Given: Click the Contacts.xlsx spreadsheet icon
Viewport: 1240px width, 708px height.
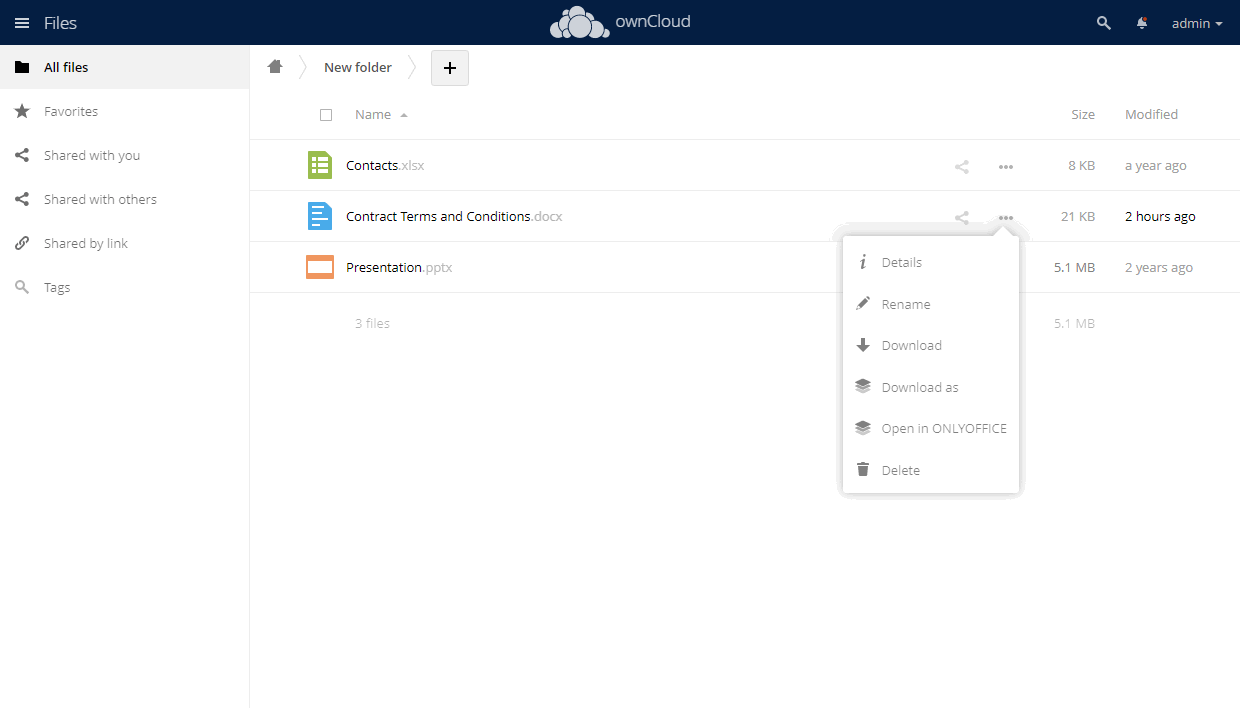Looking at the screenshot, I should point(320,165).
